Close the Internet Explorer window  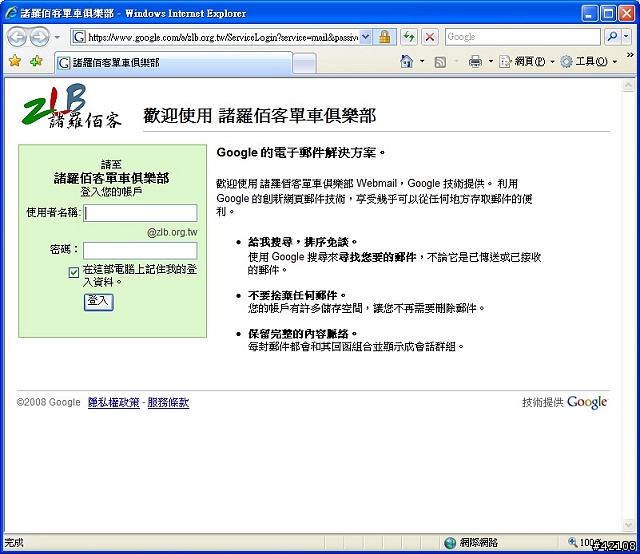tap(627, 13)
